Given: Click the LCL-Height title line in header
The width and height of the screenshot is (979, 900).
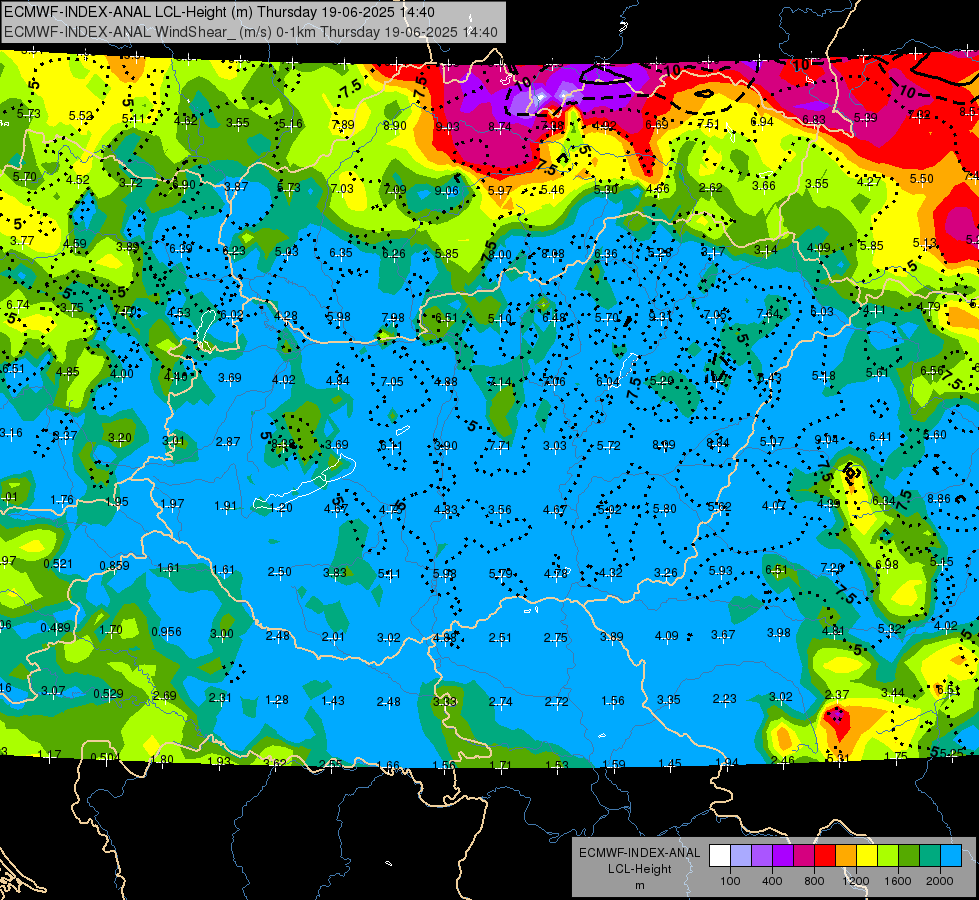Looking at the screenshot, I should (x=219, y=12).
